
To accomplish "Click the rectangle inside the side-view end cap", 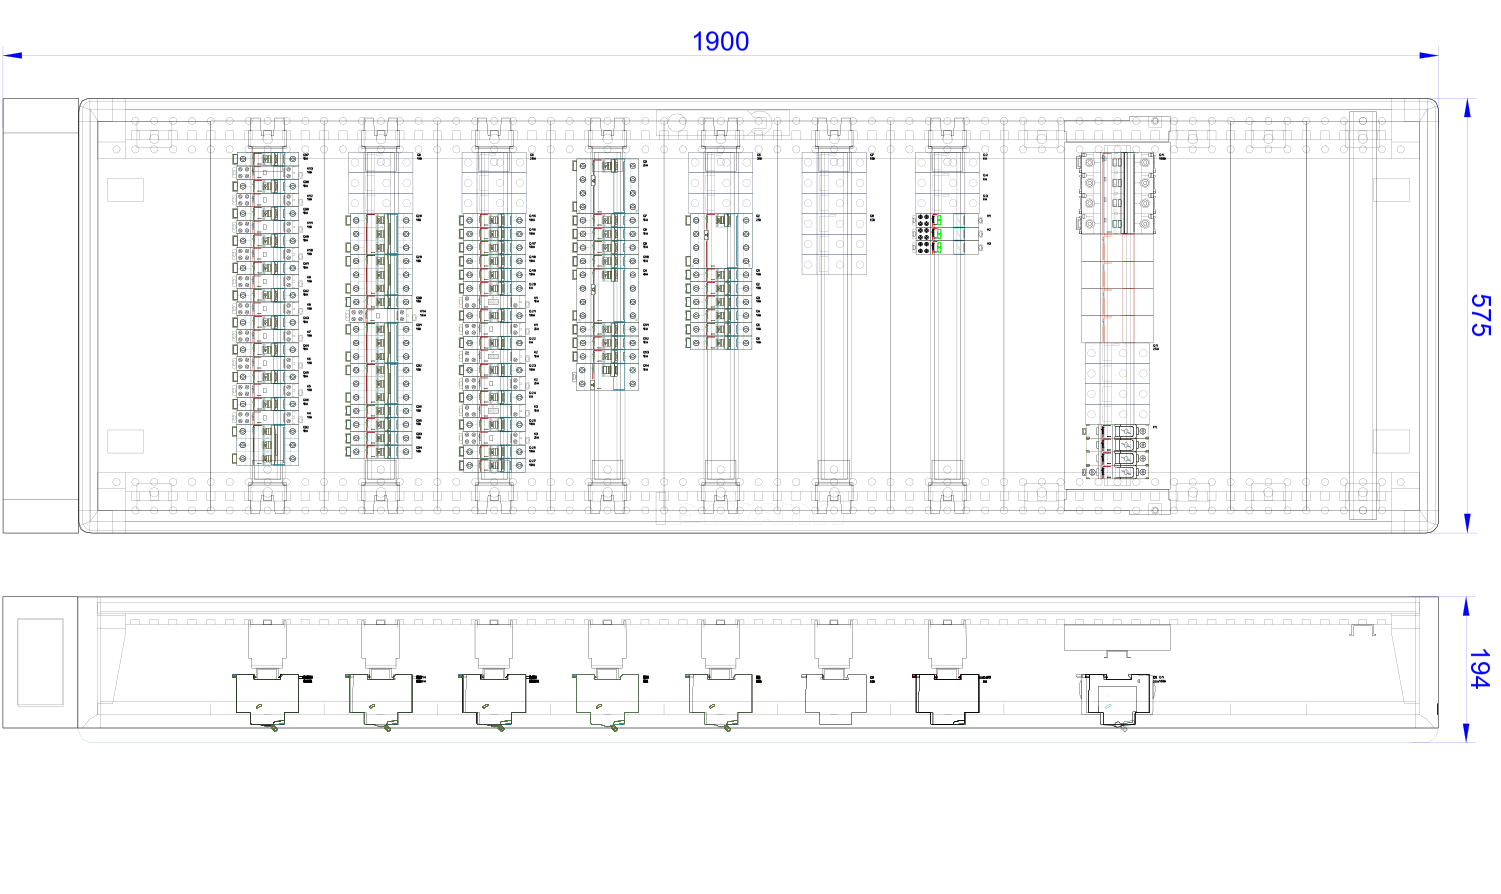I will (x=40, y=663).
